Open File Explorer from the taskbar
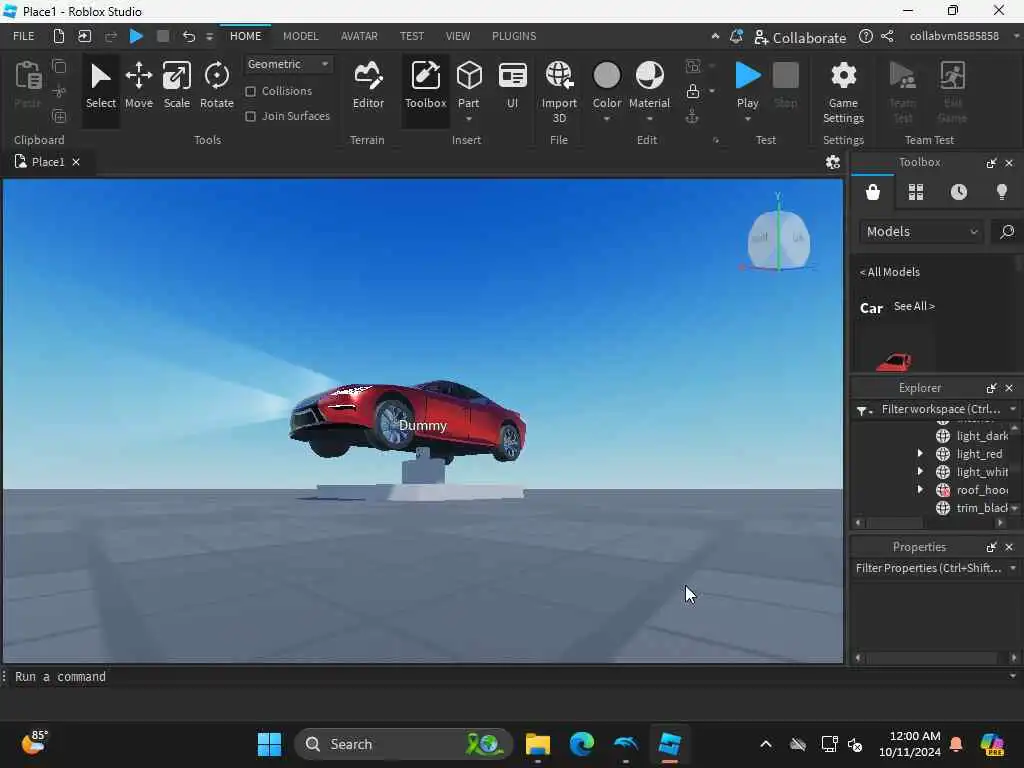The width and height of the screenshot is (1024, 768). (537, 744)
